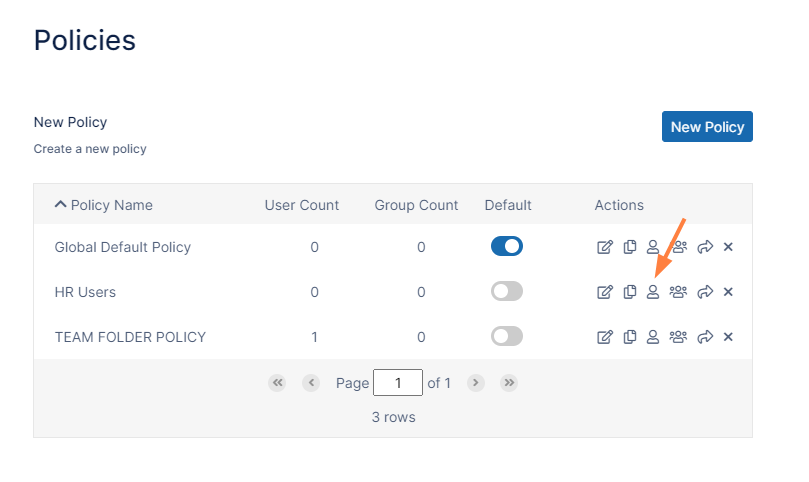
Task: Sort by Policy Name column header
Action: [x=111, y=205]
